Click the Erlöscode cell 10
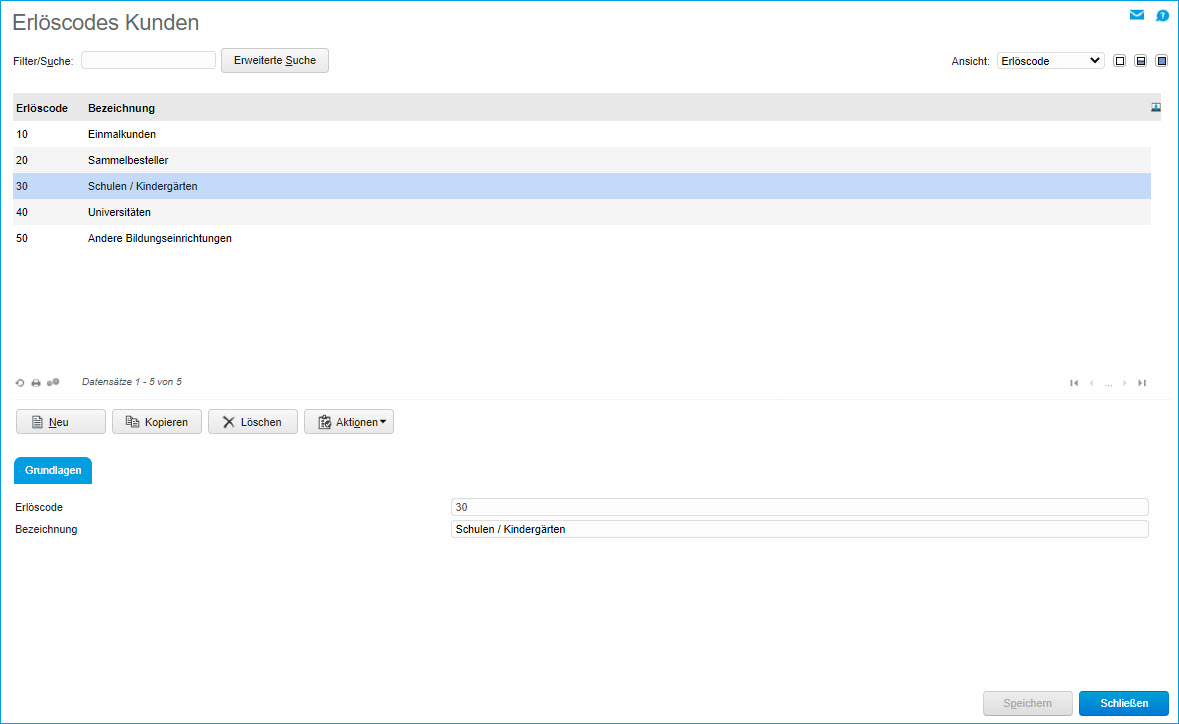The image size is (1179, 724). pyautogui.click(x=22, y=135)
